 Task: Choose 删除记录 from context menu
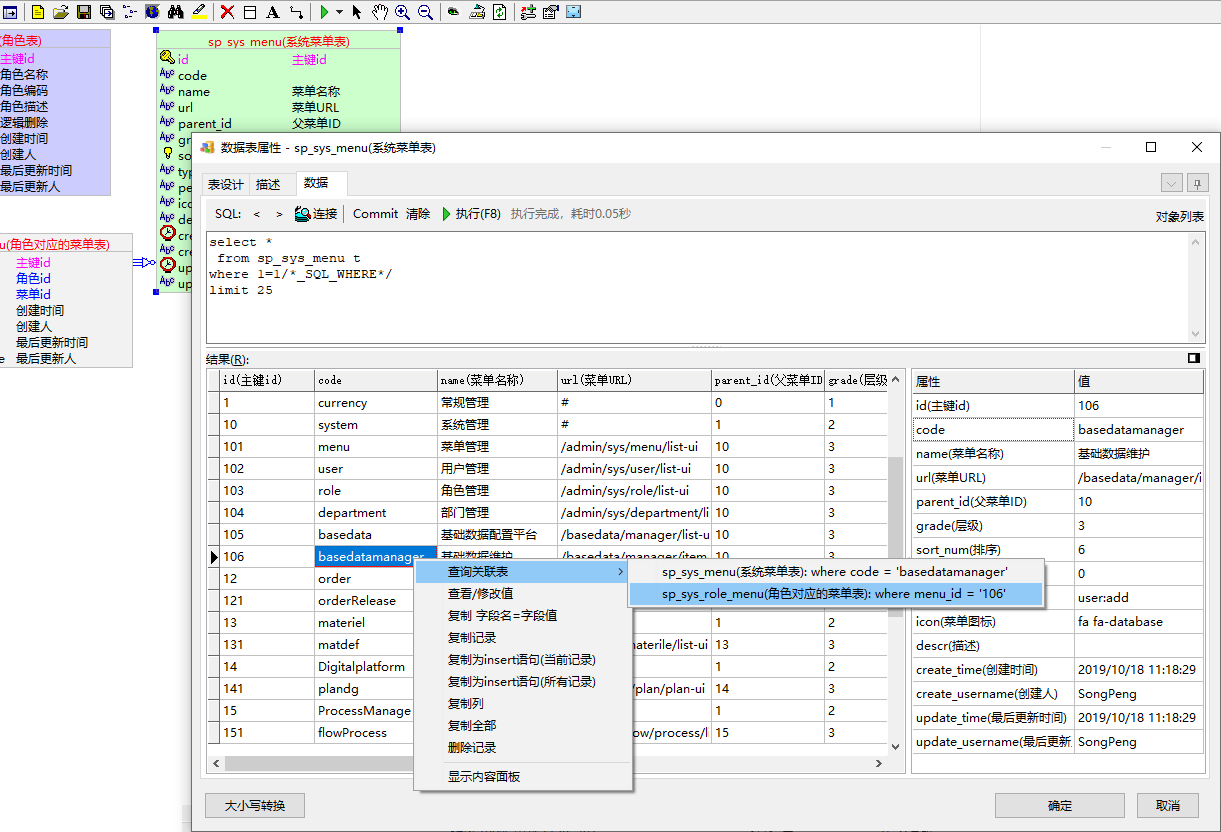[523, 747]
